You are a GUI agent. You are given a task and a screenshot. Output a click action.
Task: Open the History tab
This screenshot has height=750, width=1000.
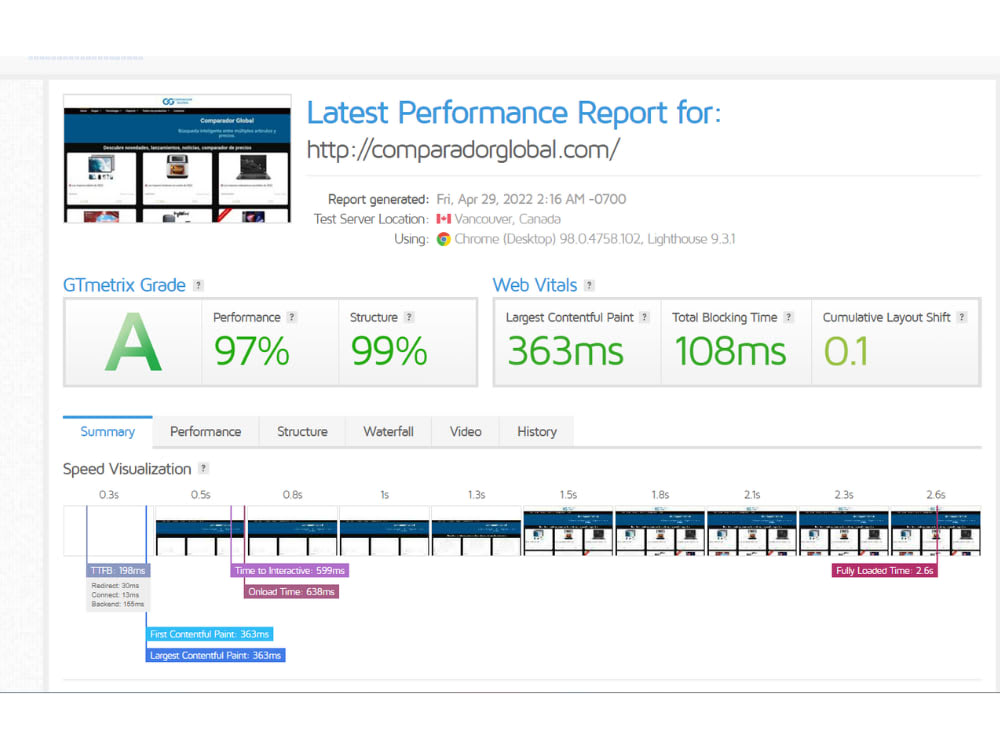point(537,432)
